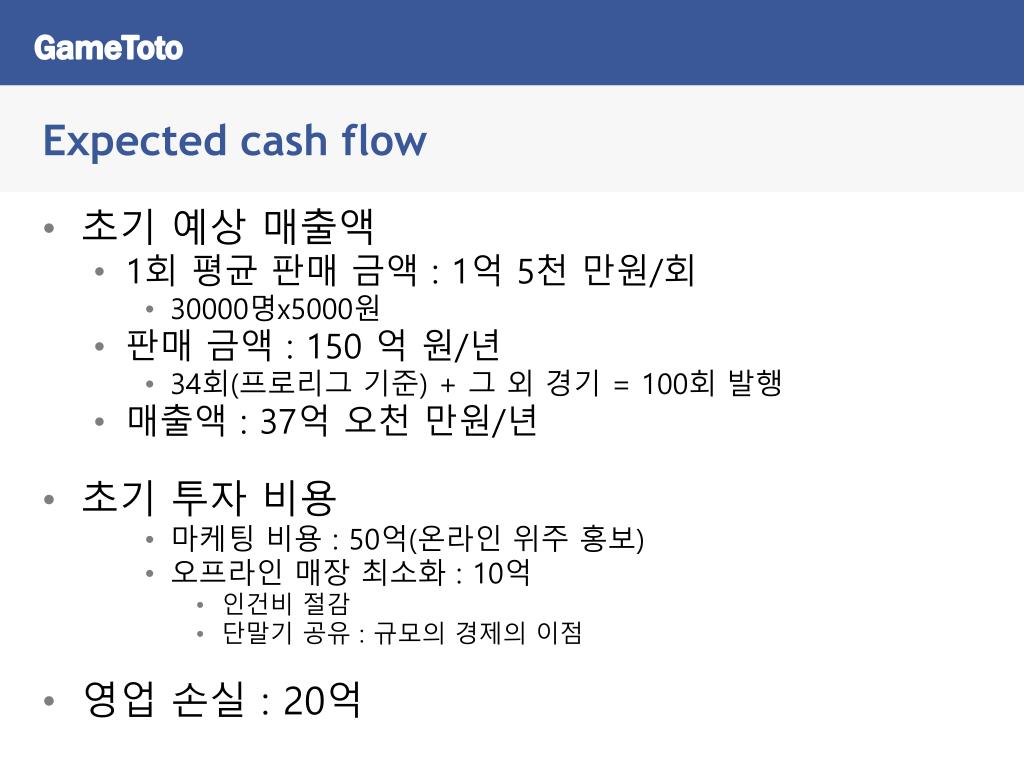Click the 오프라인 매장 최소화 : 10억 line
Viewport: 1024px width, 768px height.
(x=350, y=573)
